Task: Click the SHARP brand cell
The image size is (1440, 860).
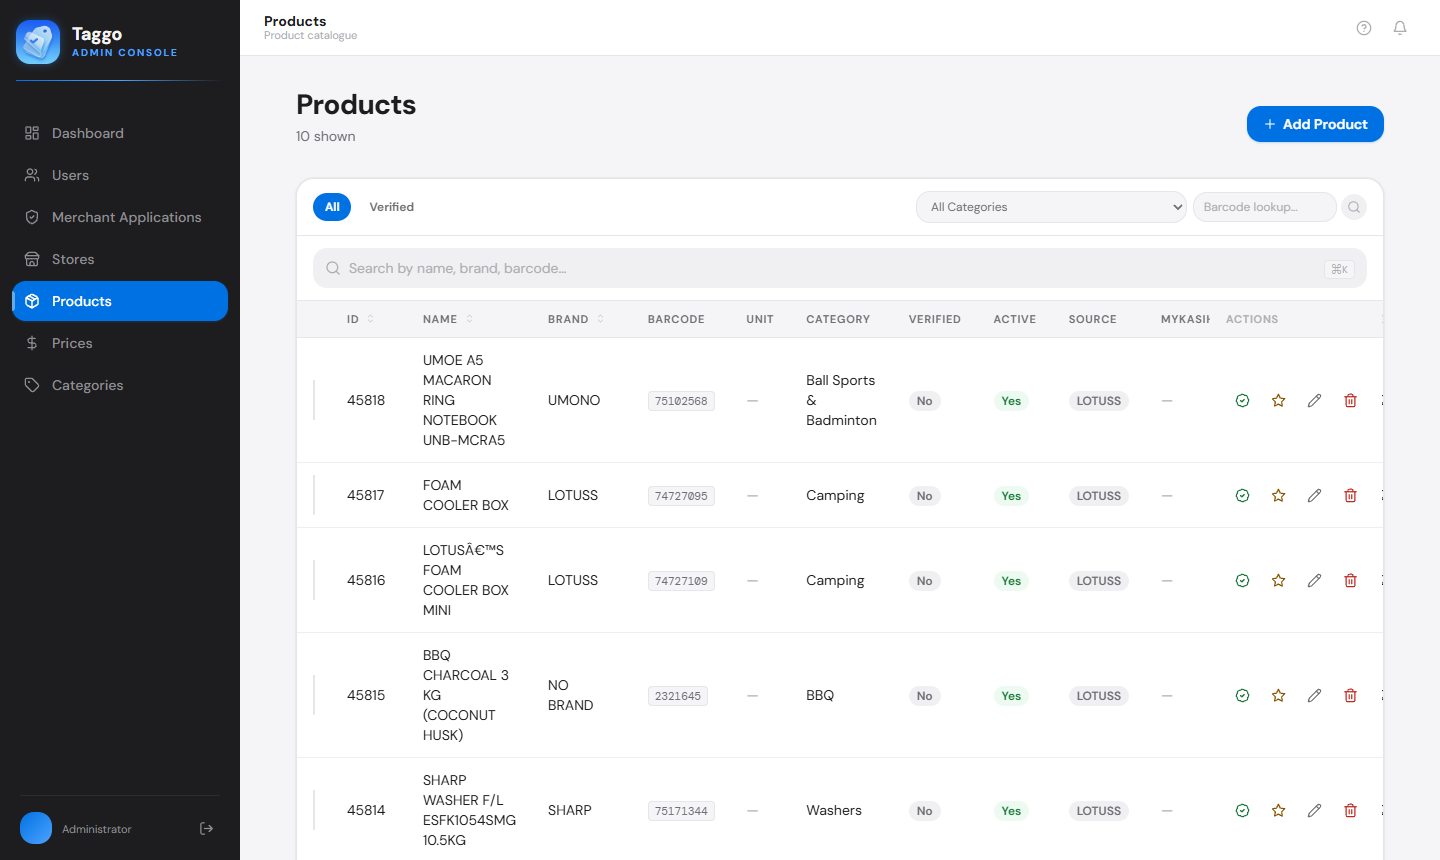Action: click(570, 810)
